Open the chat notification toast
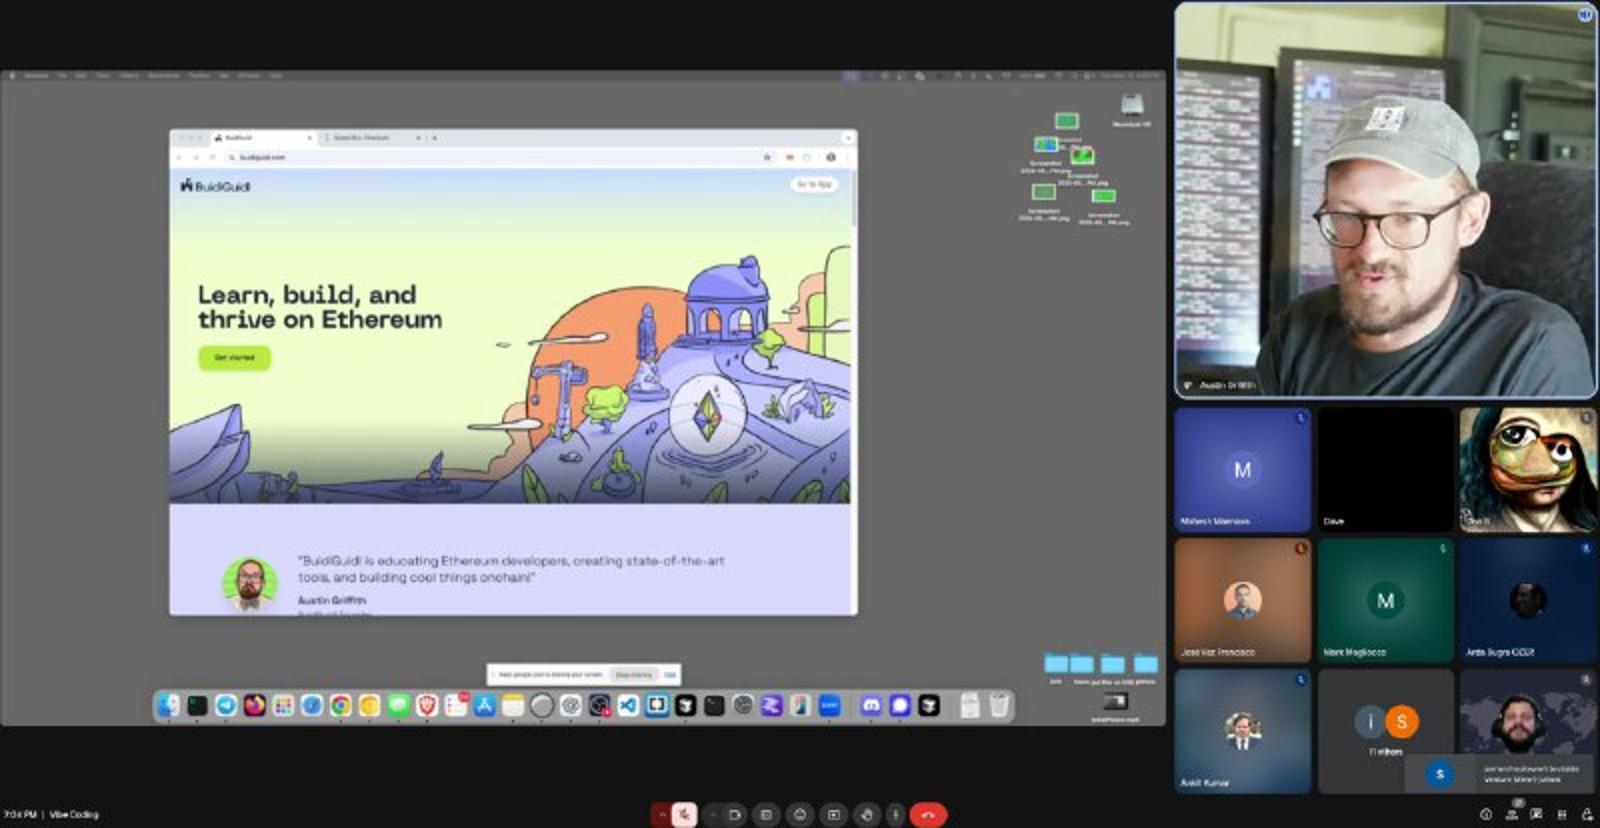 pyautogui.click(x=1500, y=774)
